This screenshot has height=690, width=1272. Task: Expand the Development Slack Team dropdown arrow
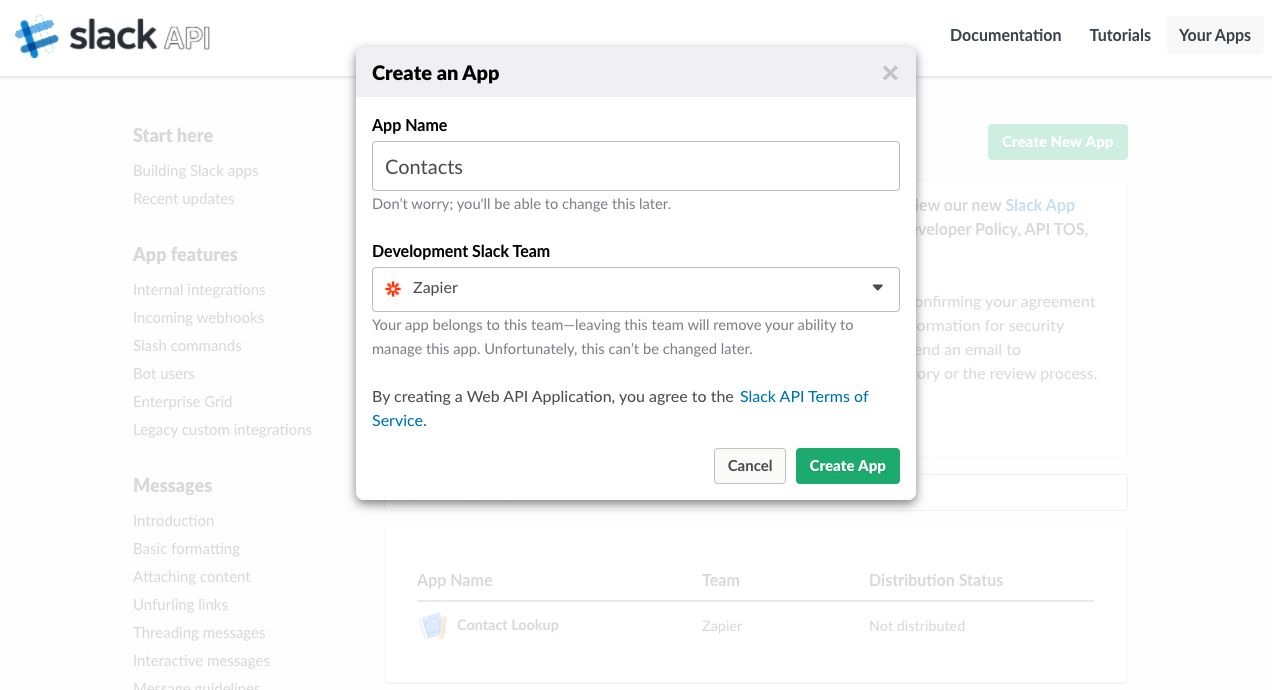click(877, 288)
